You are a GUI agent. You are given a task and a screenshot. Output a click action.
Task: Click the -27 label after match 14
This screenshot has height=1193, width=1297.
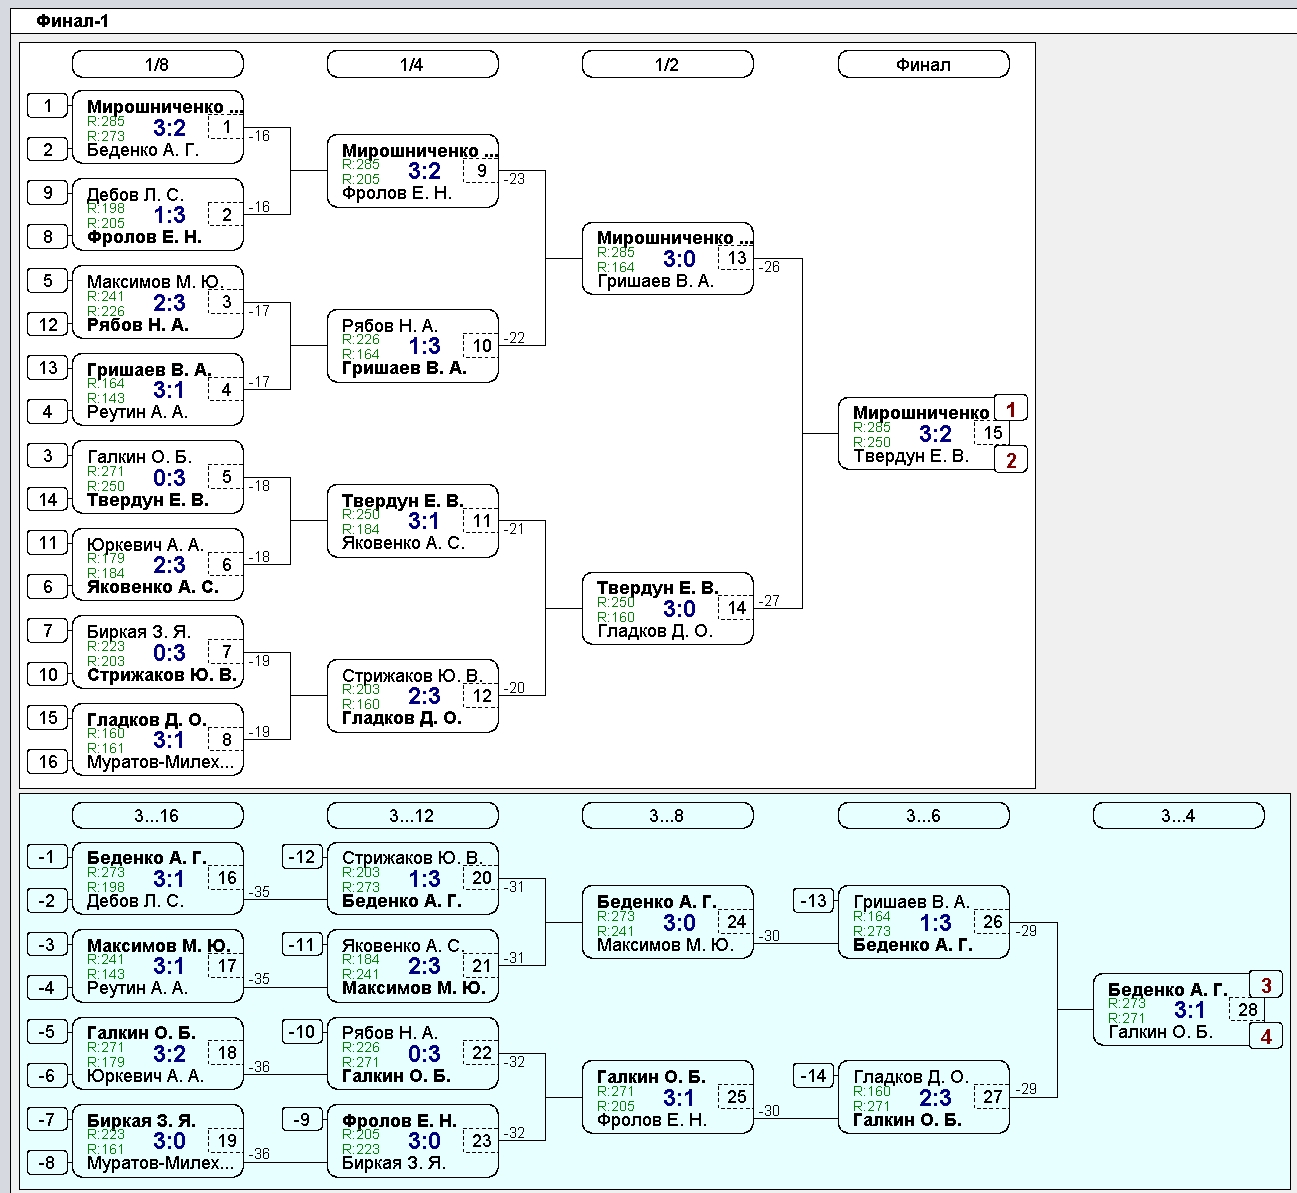[x=768, y=601]
